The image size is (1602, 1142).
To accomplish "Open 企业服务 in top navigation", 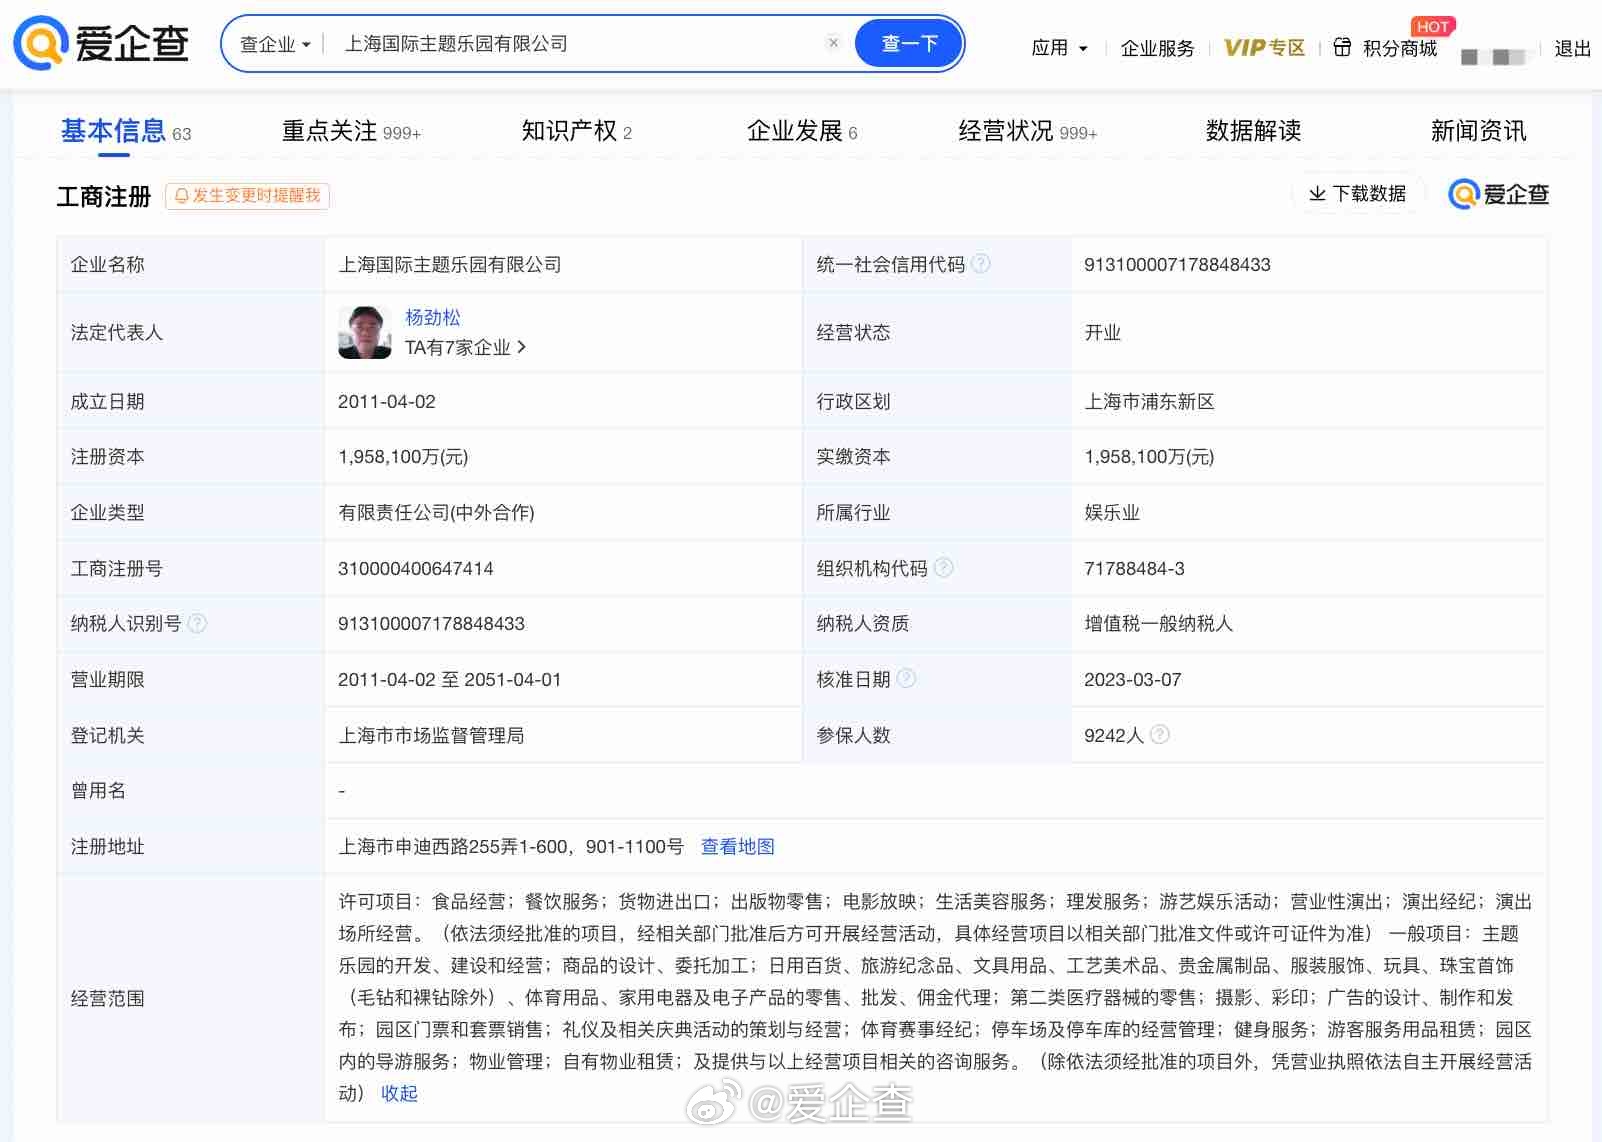I will 1157,48.
